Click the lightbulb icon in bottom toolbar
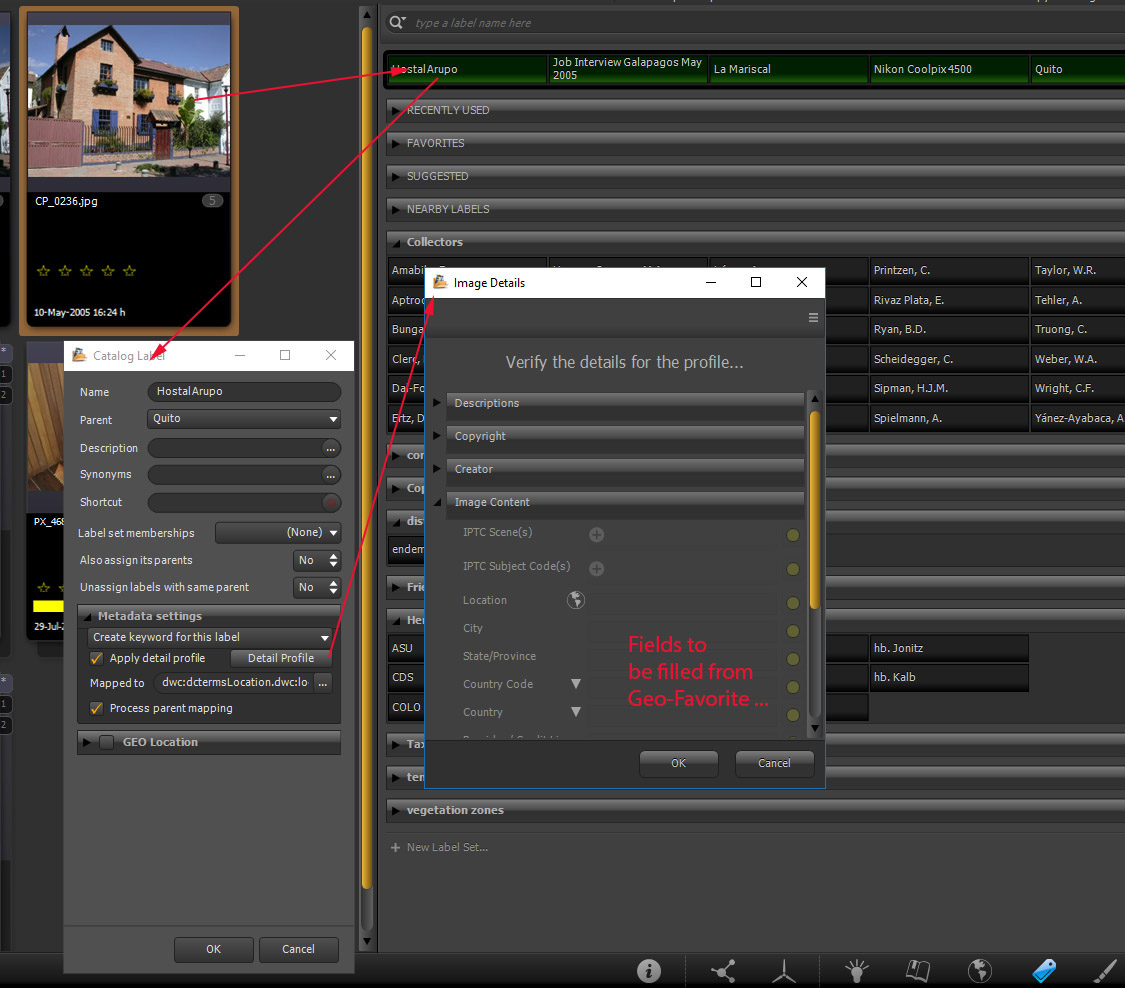This screenshot has height=988, width=1125. (856, 971)
